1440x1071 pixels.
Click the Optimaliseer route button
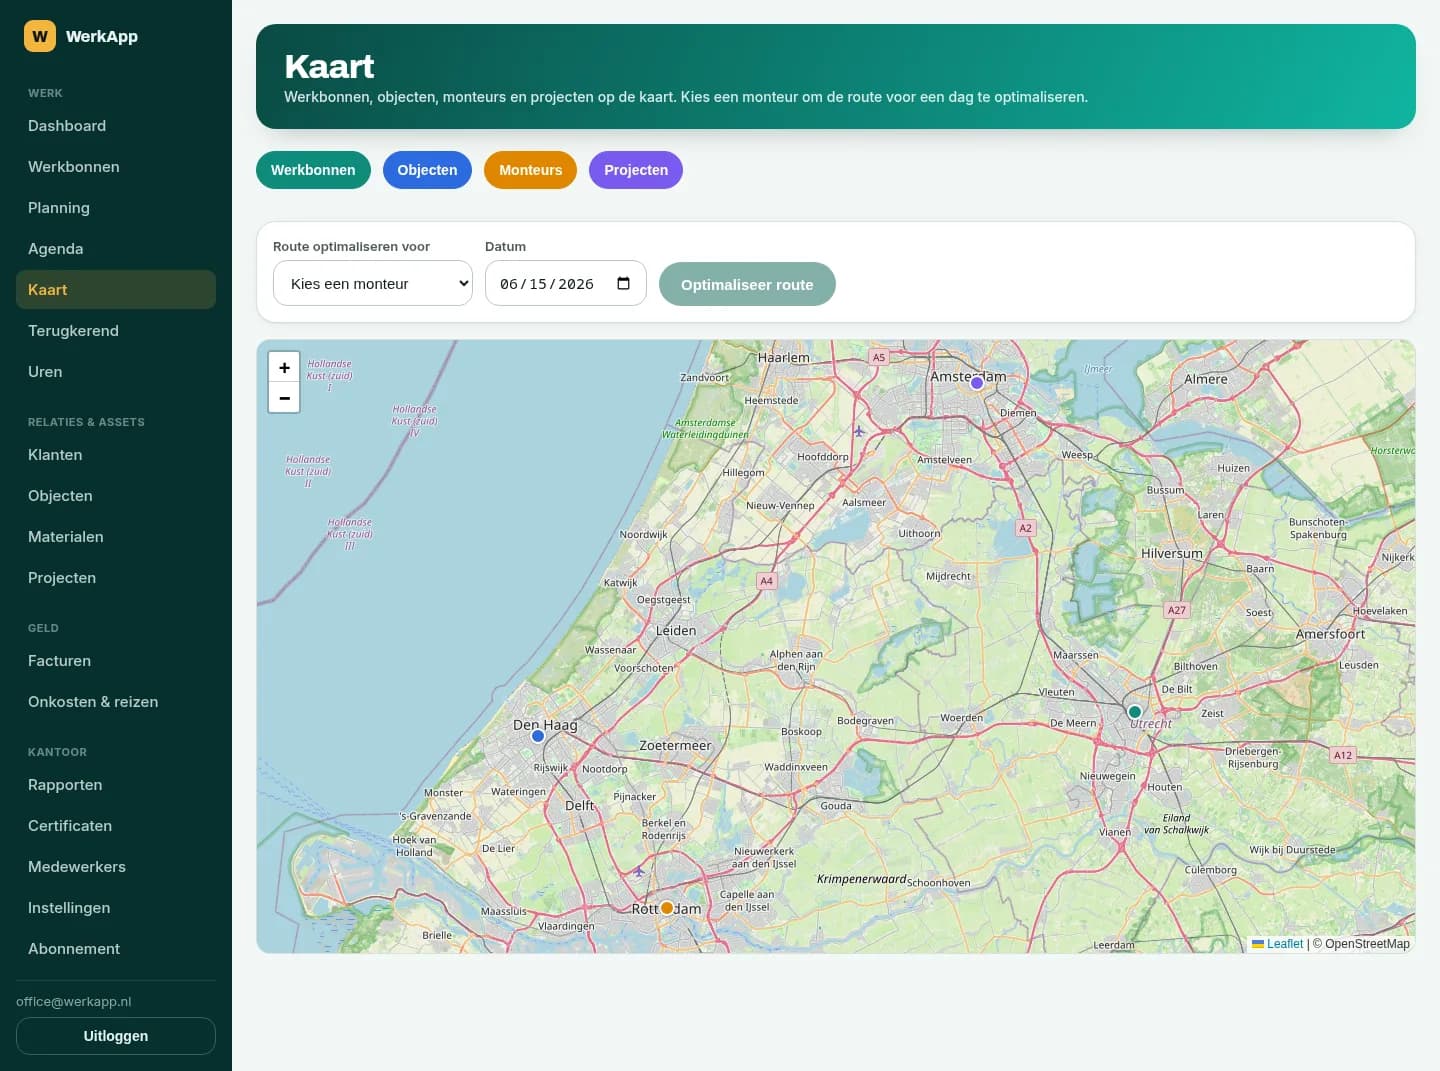click(747, 284)
